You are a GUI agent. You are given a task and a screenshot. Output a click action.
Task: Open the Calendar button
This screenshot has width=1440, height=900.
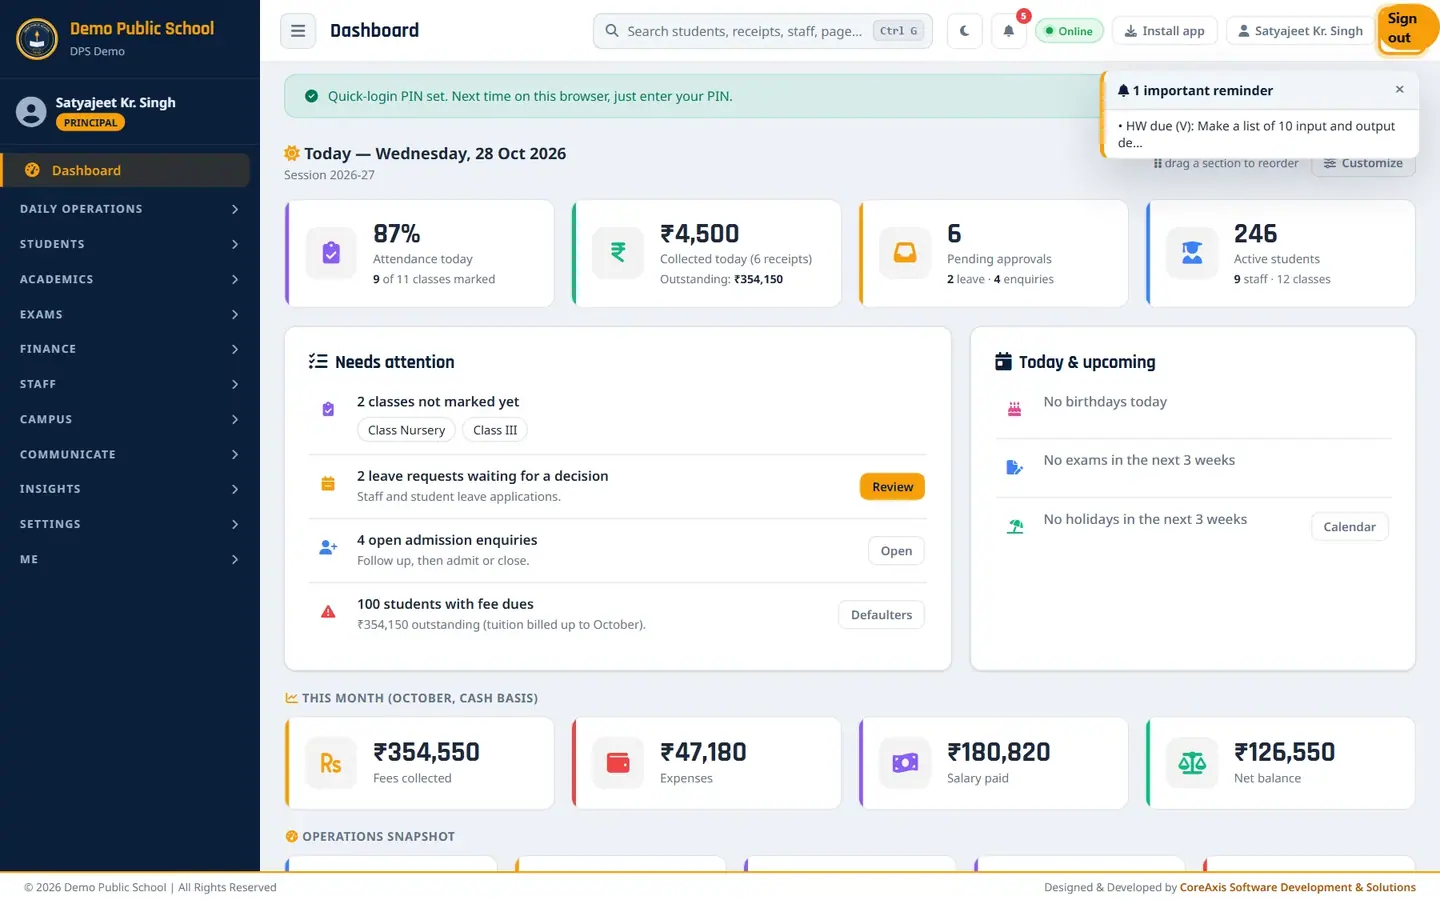click(x=1349, y=527)
